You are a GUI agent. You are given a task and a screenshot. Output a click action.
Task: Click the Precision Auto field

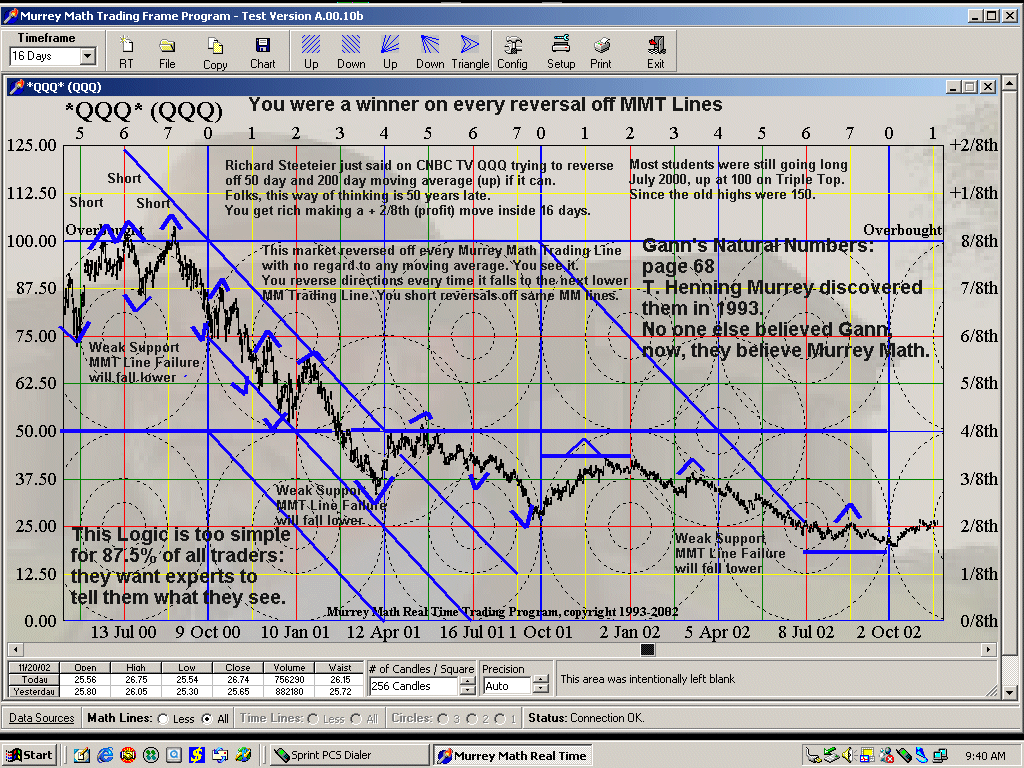tap(507, 686)
